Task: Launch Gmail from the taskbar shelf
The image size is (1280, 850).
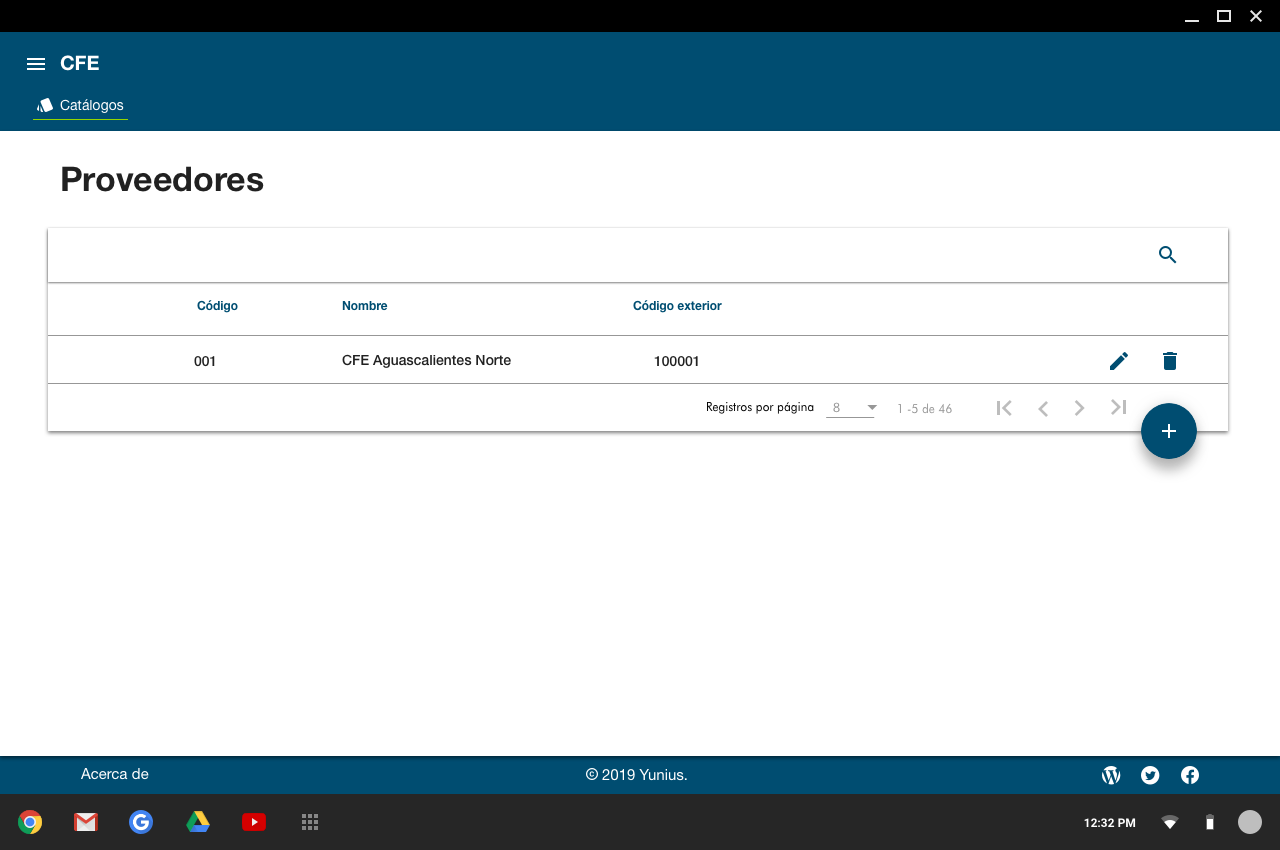Action: 86,822
